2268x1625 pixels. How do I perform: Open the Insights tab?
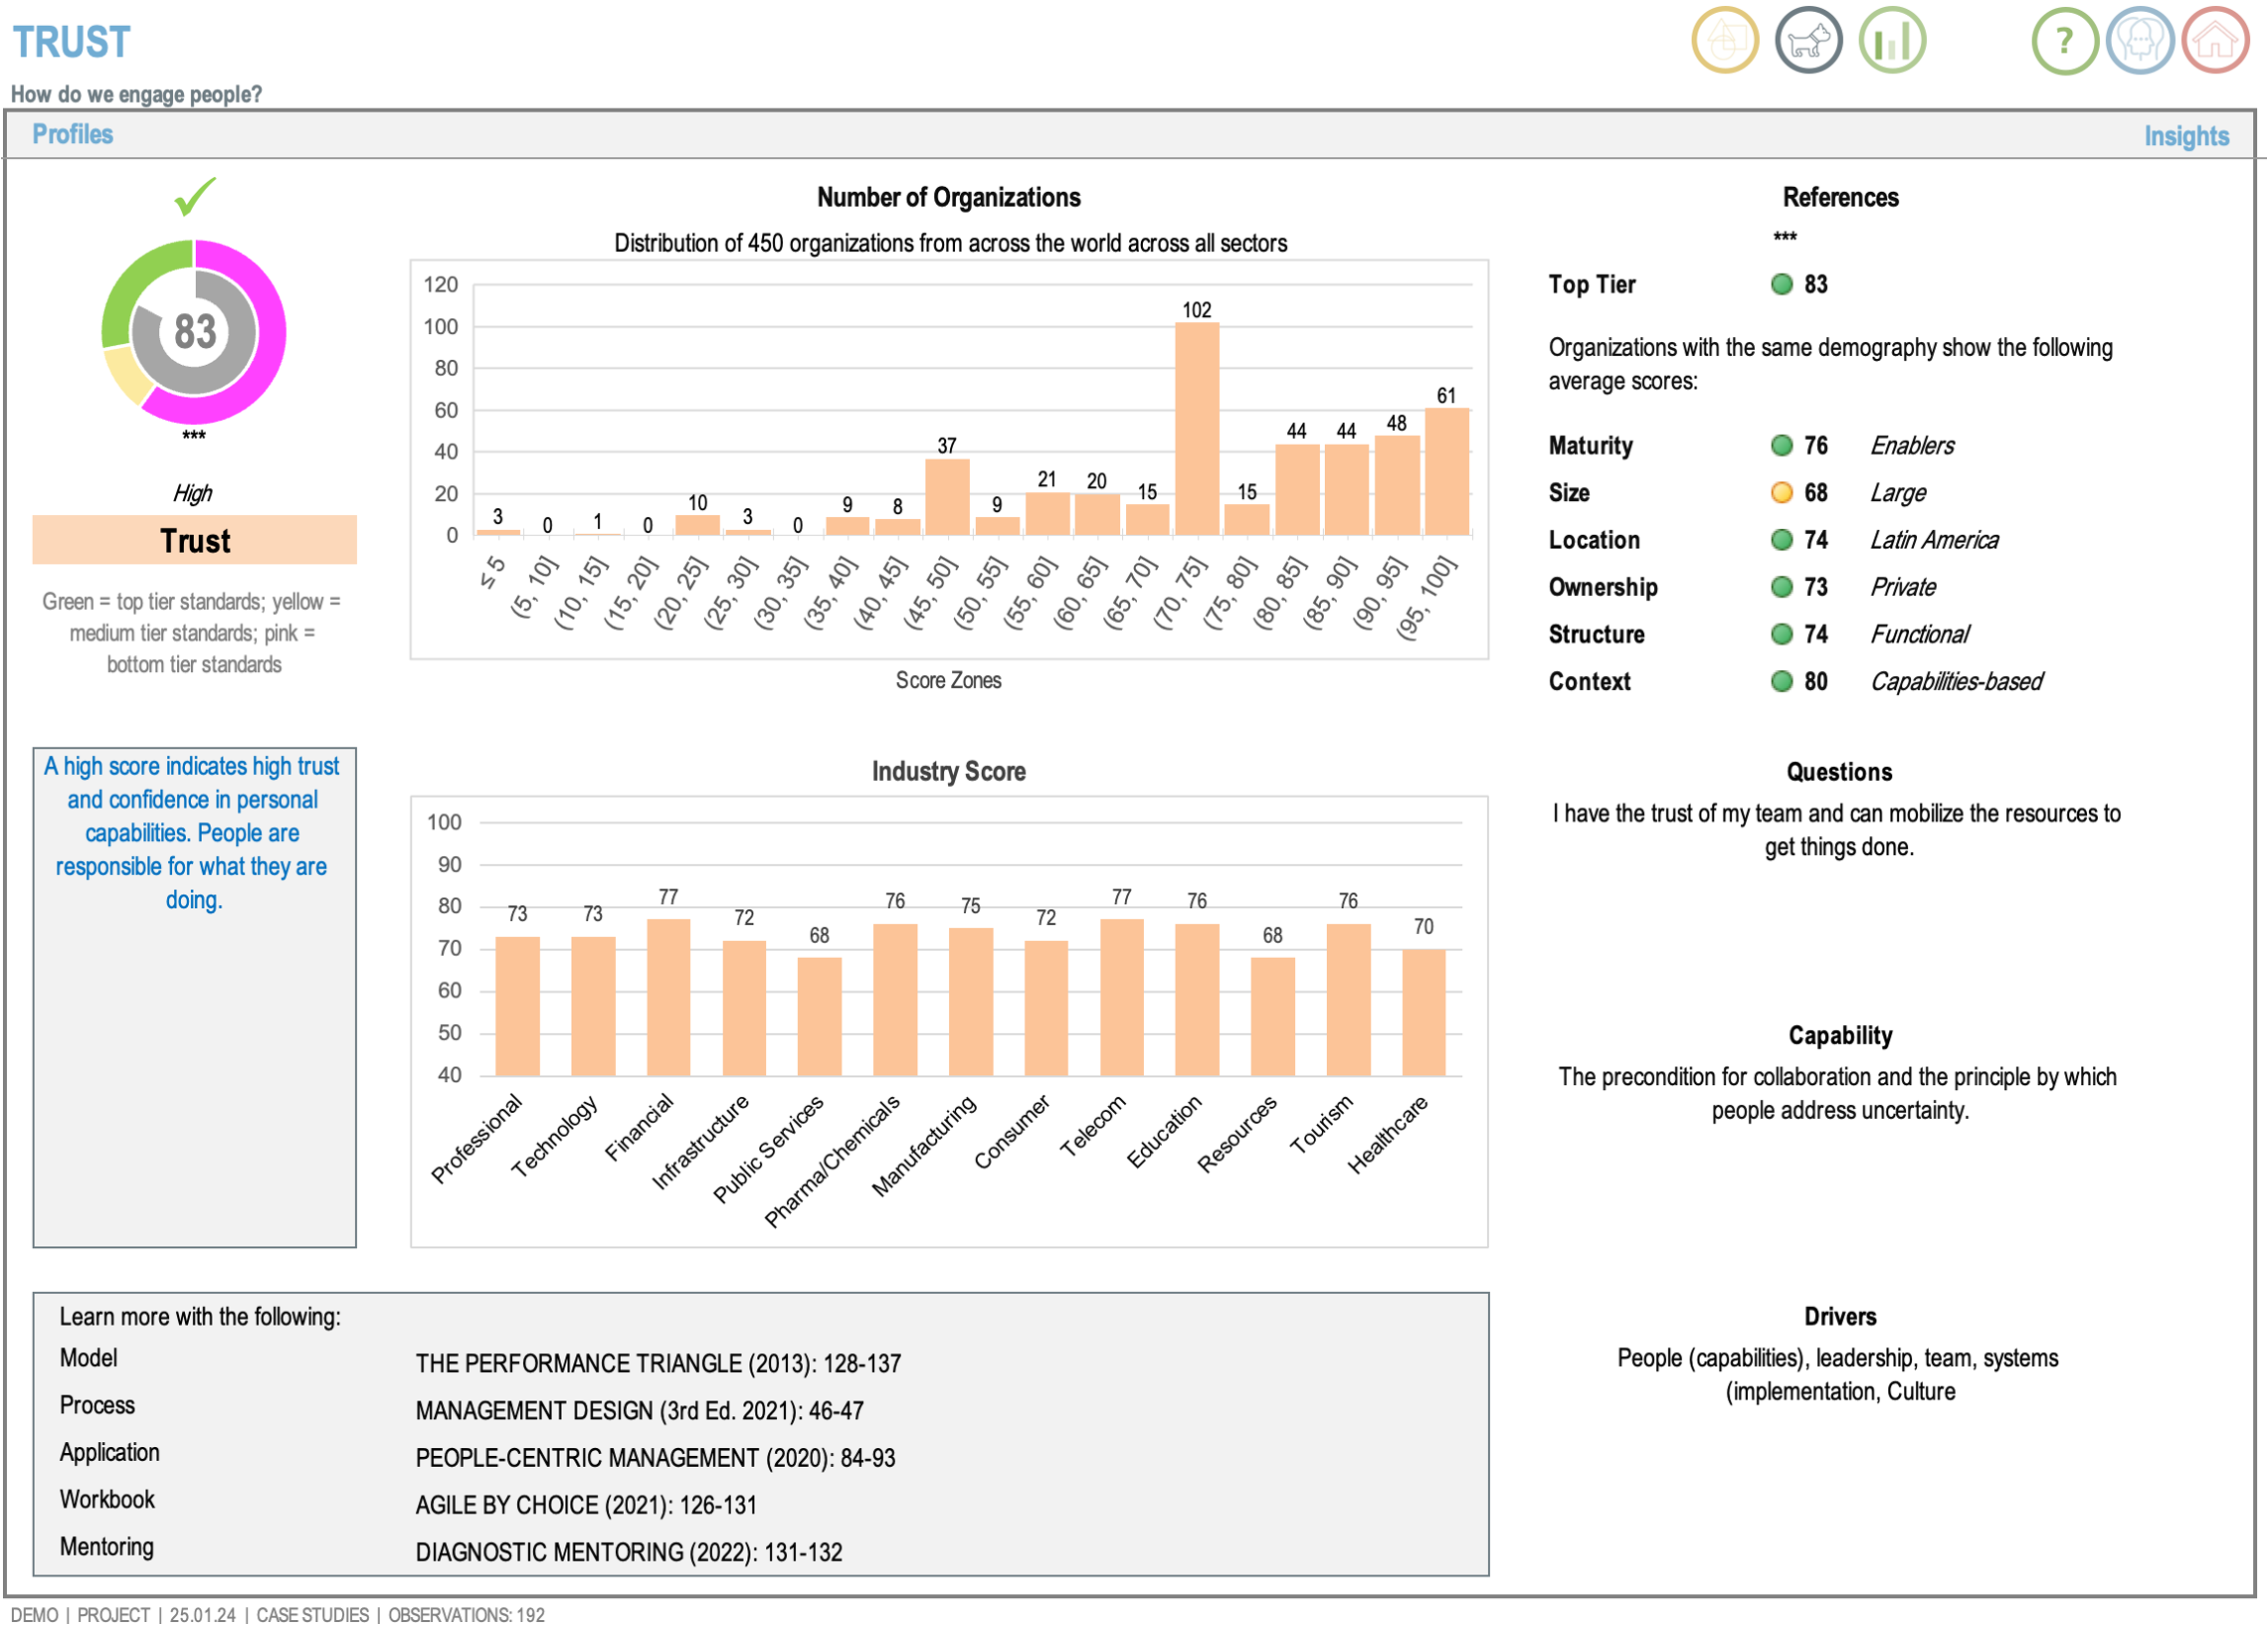coord(2186,136)
